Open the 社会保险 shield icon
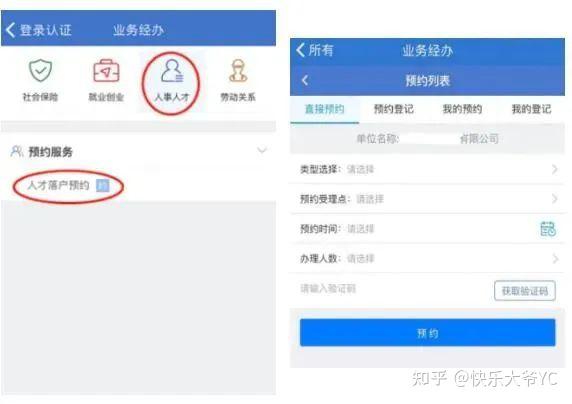 pyautogui.click(x=40, y=71)
